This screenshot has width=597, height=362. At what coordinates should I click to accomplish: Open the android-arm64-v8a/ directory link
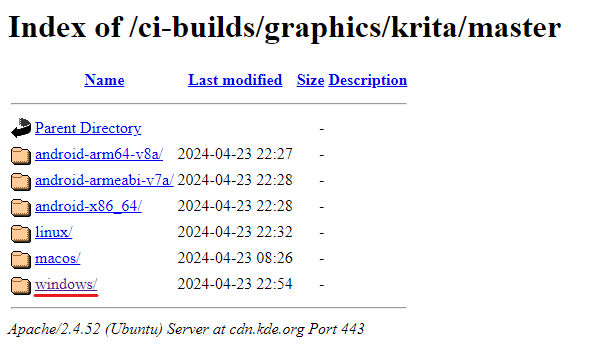pyautogui.click(x=99, y=154)
